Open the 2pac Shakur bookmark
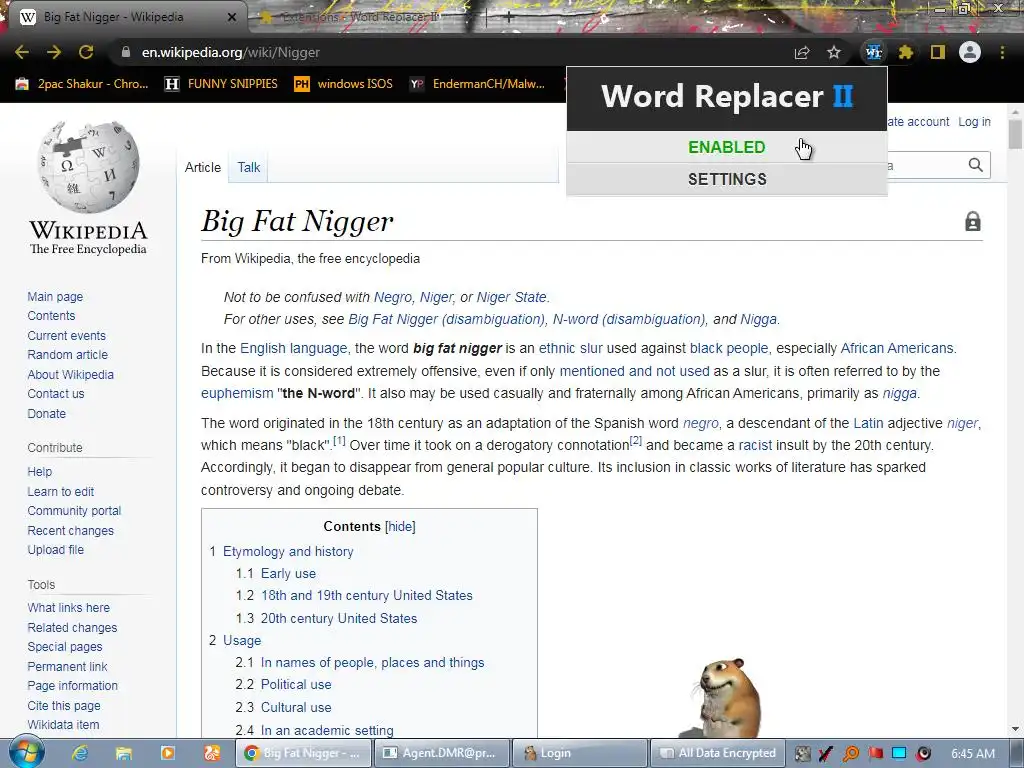 pyautogui.click(x=82, y=84)
